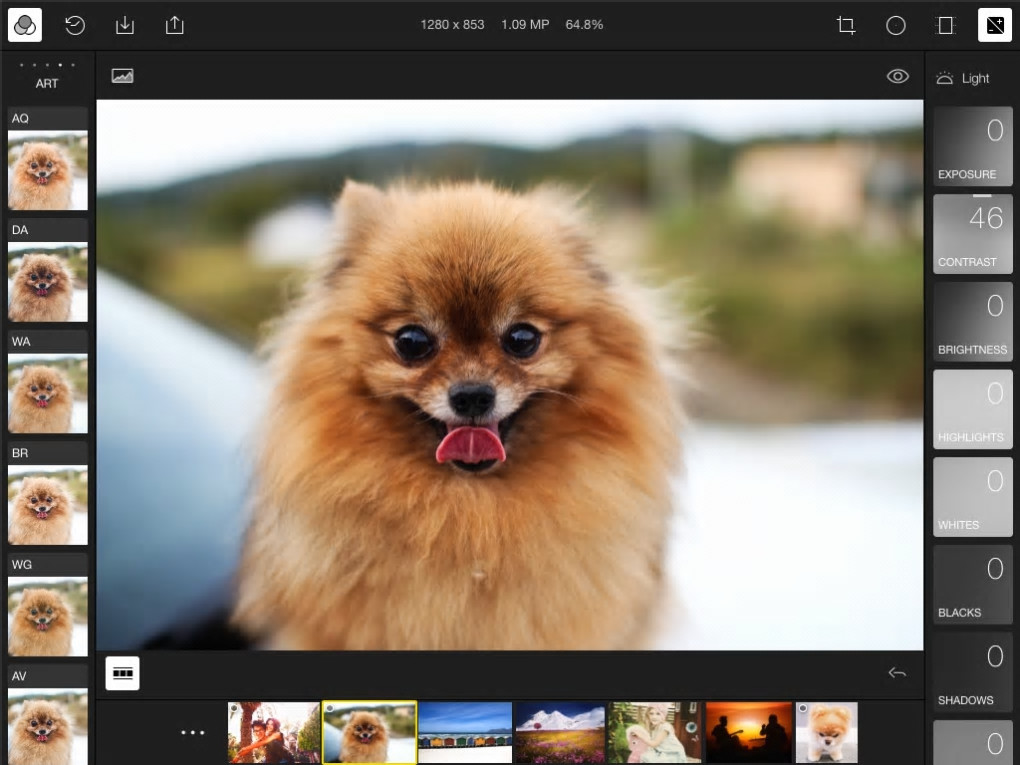Click the import download icon
Screen dimensions: 1020x765
coord(125,25)
